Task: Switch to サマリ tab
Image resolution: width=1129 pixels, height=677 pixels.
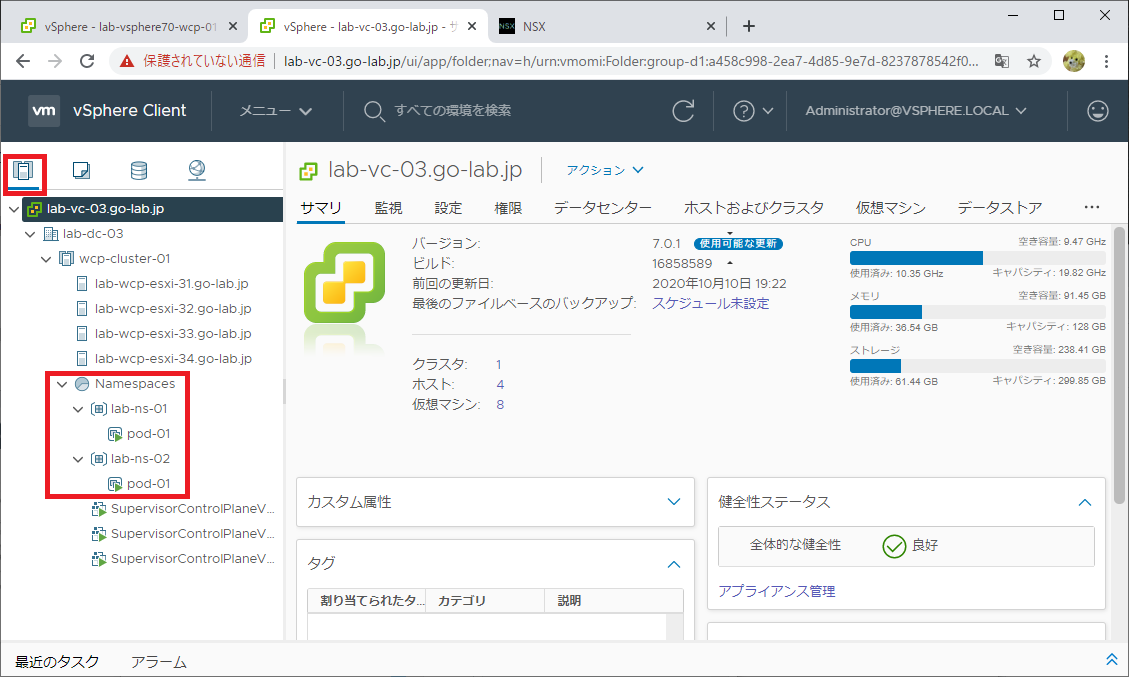Action: pos(320,208)
